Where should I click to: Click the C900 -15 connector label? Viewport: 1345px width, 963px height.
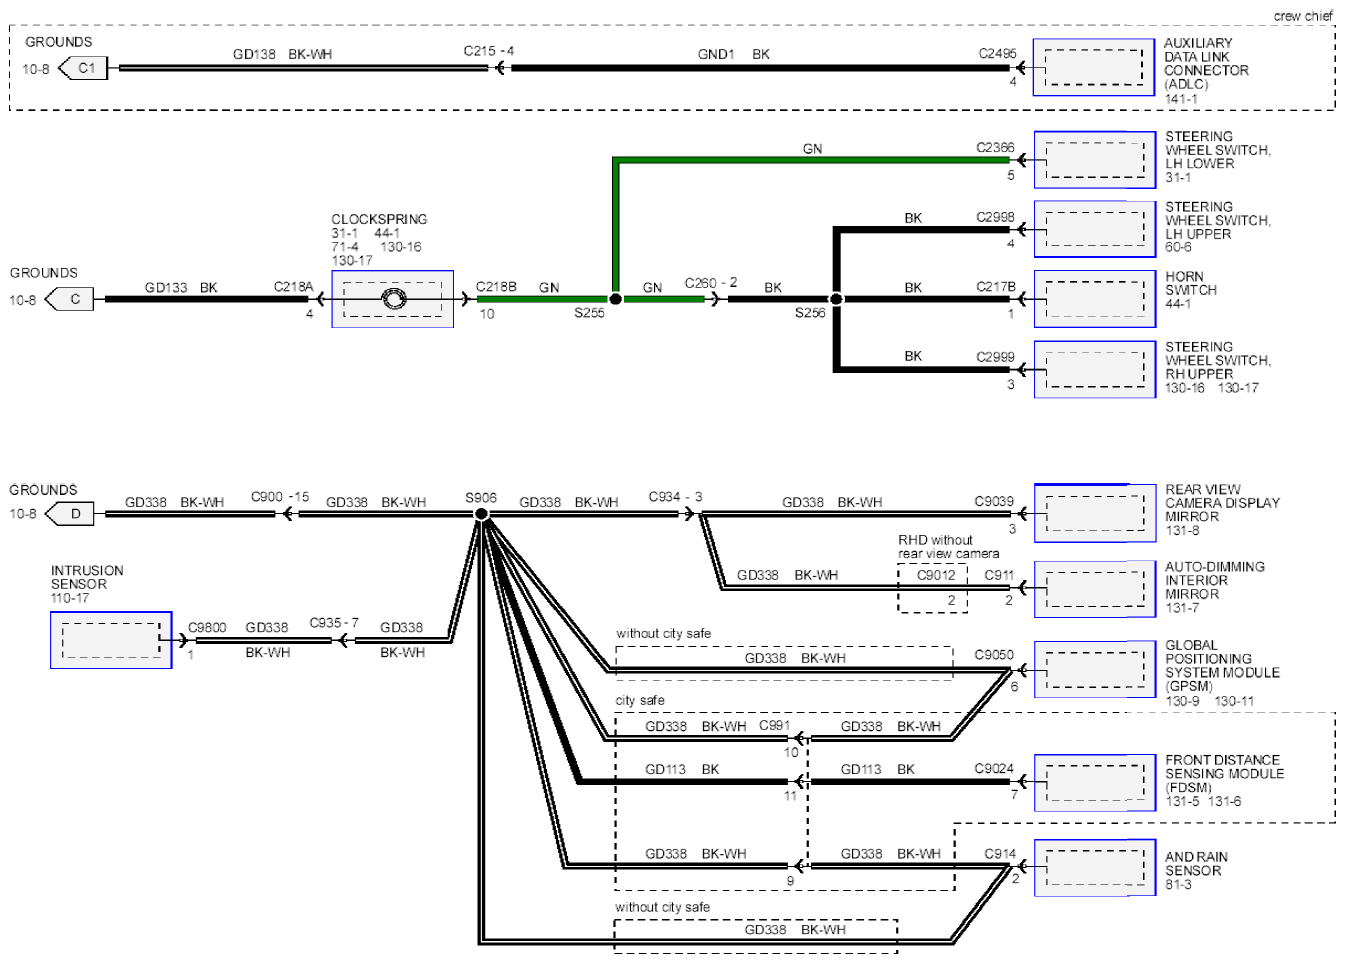coord(280,497)
